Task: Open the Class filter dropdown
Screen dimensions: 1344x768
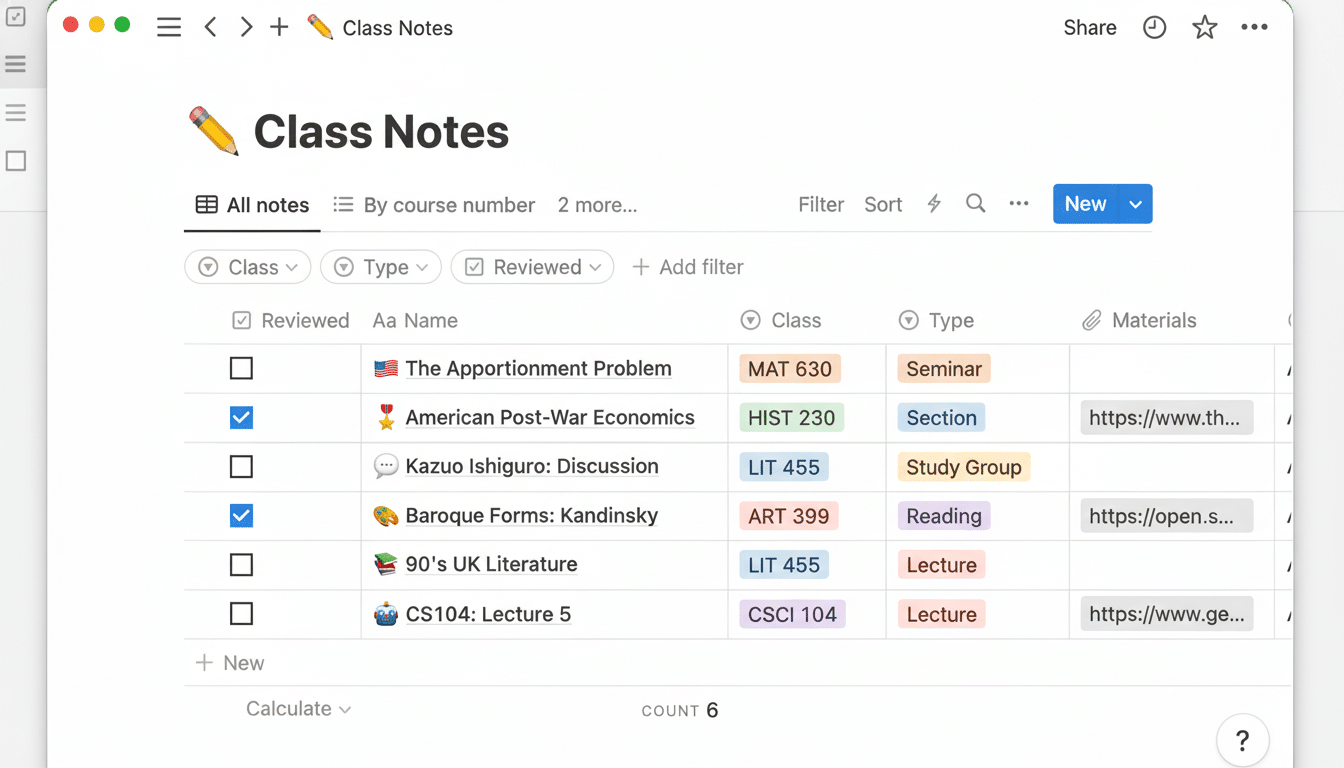Action: point(247,267)
